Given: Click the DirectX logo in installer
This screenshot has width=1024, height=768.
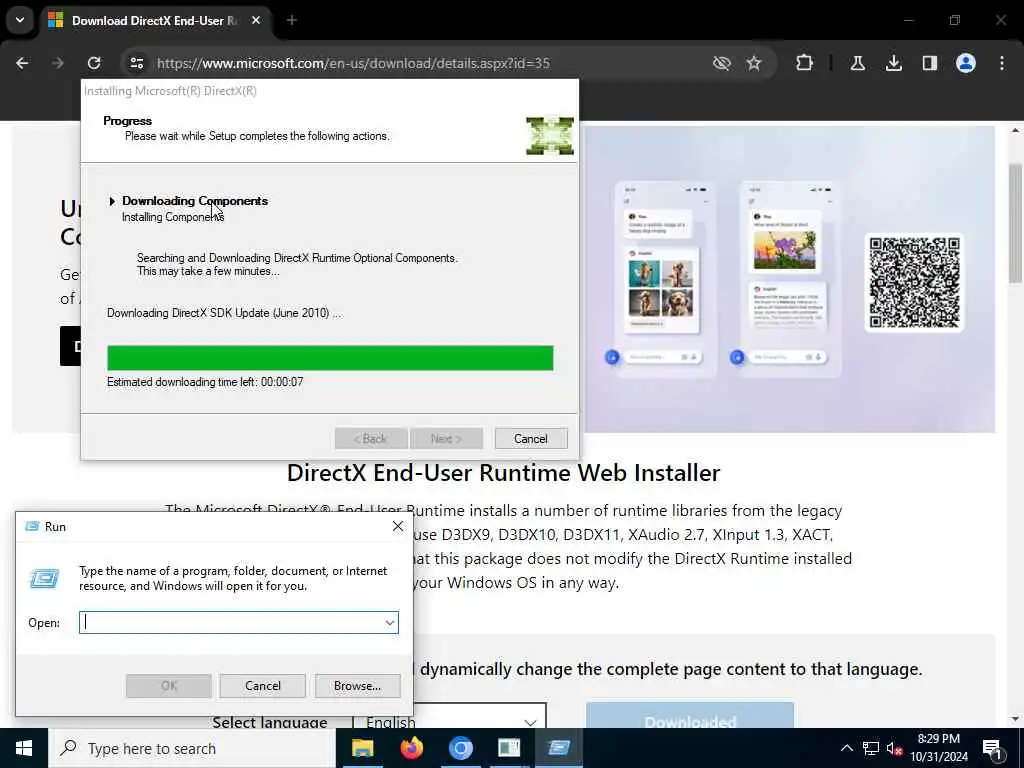Looking at the screenshot, I should [x=550, y=136].
